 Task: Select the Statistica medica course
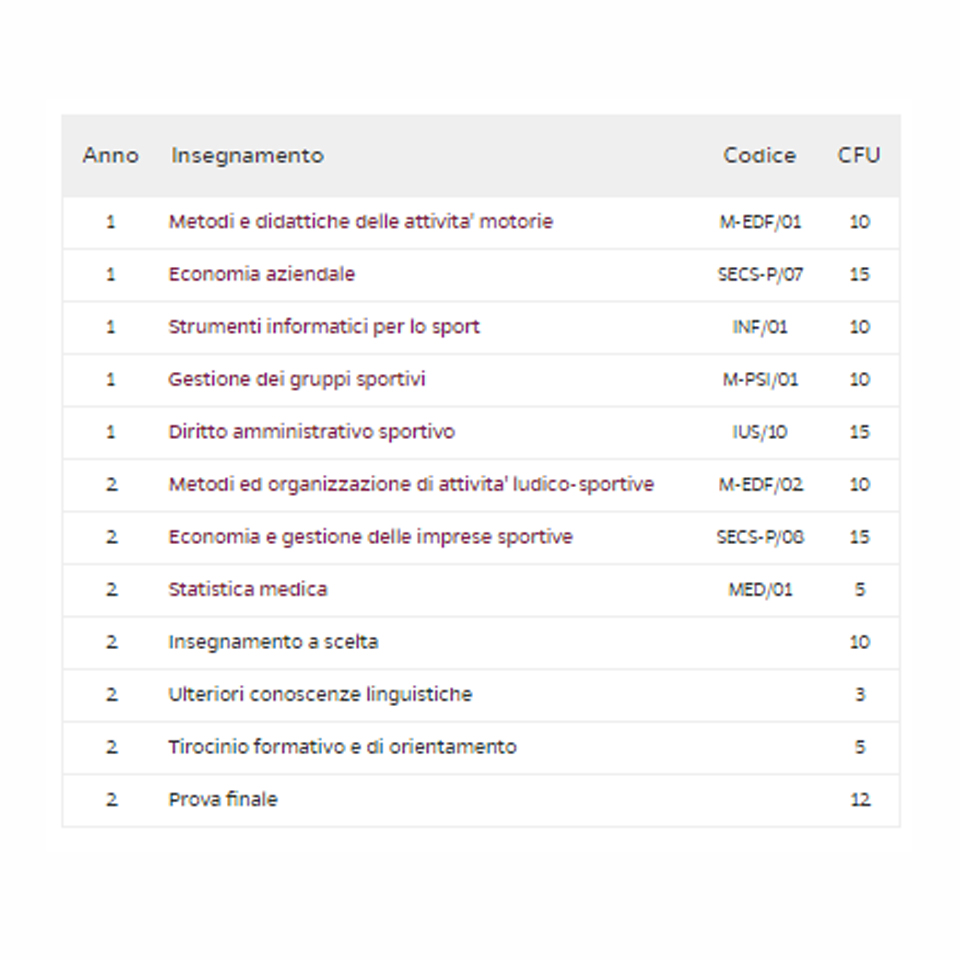[248, 590]
